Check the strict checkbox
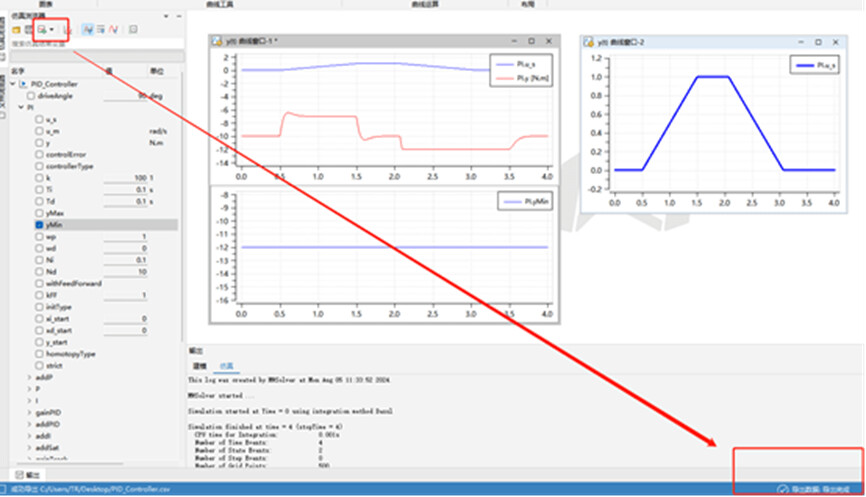Screen dimensions: 866x497 (x=39, y=366)
